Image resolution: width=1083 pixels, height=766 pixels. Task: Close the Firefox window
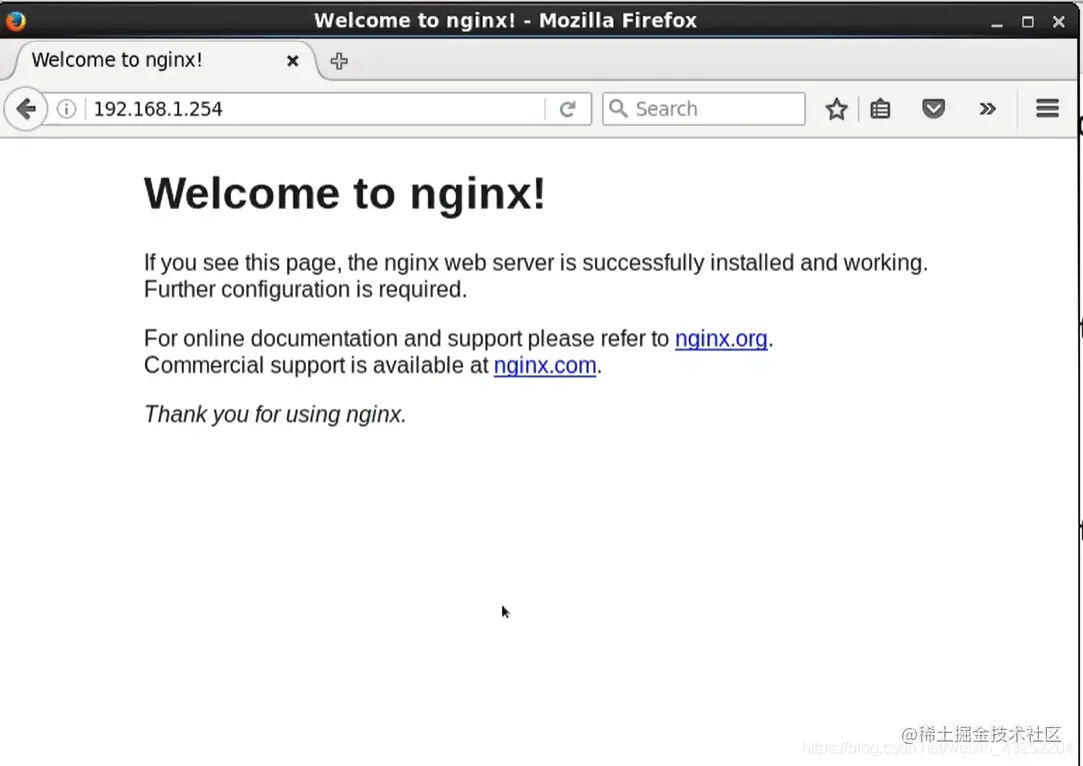point(1058,22)
